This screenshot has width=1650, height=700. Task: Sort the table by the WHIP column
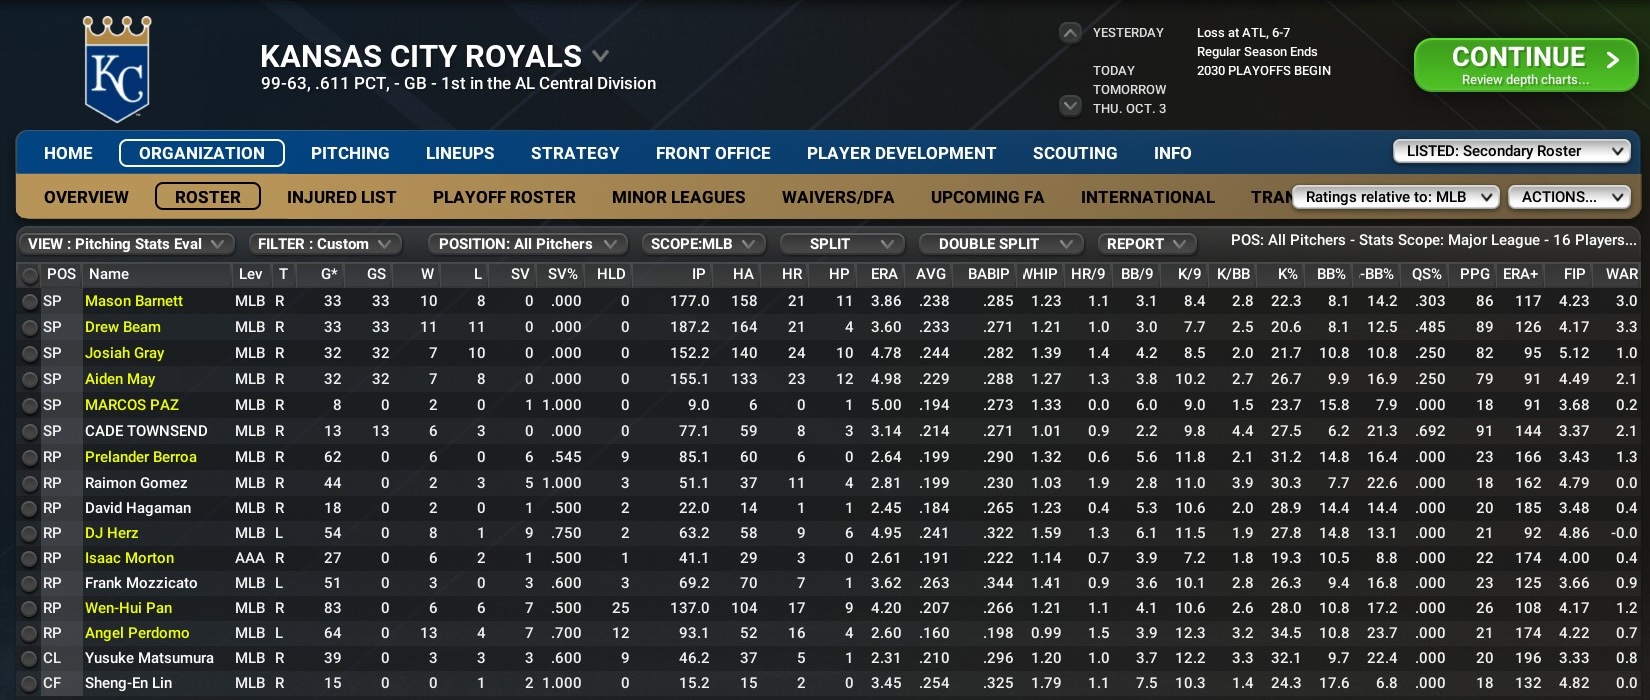(1039, 274)
